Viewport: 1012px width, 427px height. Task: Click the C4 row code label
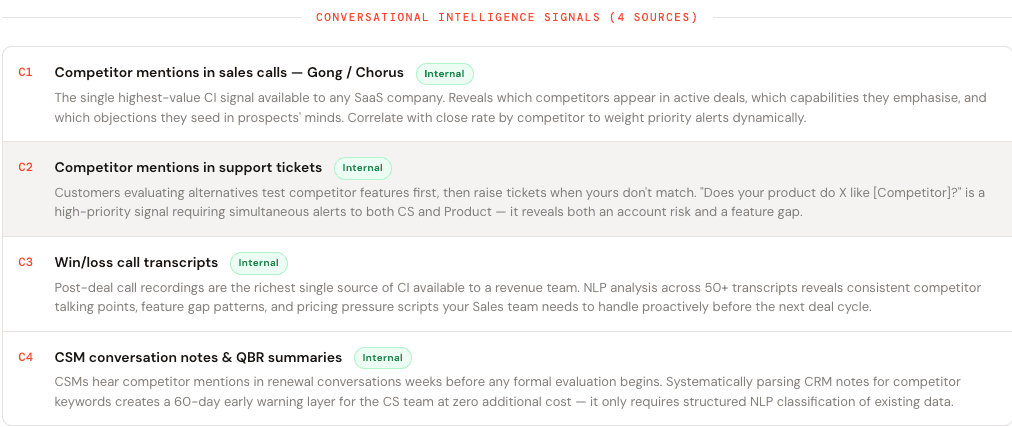[25, 357]
